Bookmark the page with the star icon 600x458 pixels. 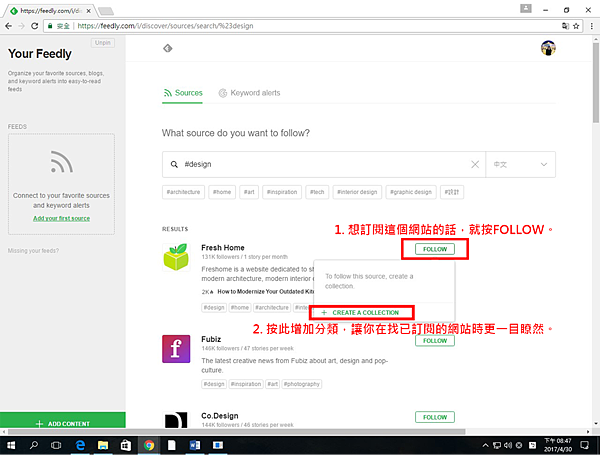tap(576, 26)
